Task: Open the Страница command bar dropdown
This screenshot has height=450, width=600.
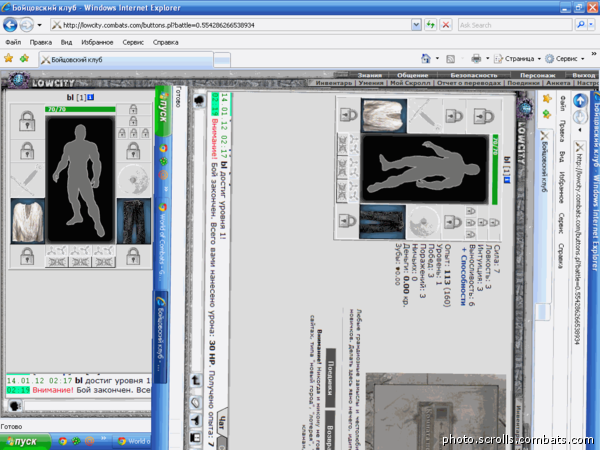Action: (x=517, y=59)
